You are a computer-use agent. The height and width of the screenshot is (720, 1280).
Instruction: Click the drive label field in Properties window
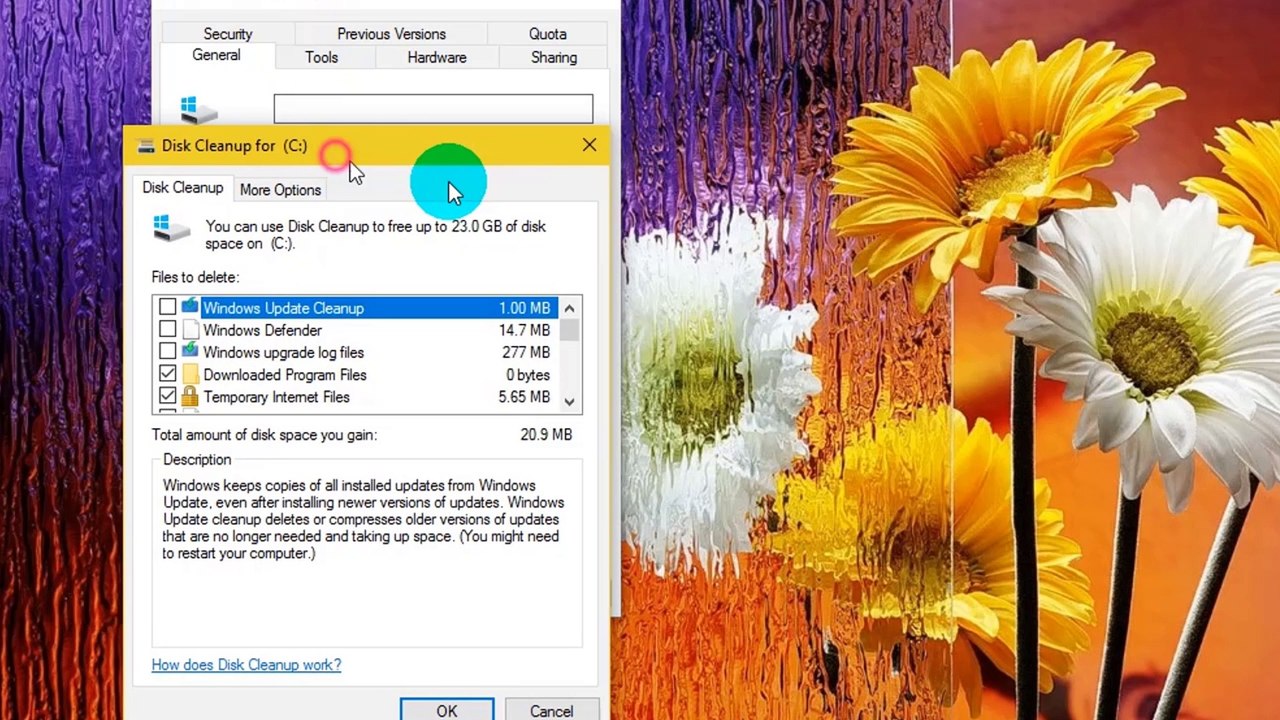(x=433, y=109)
